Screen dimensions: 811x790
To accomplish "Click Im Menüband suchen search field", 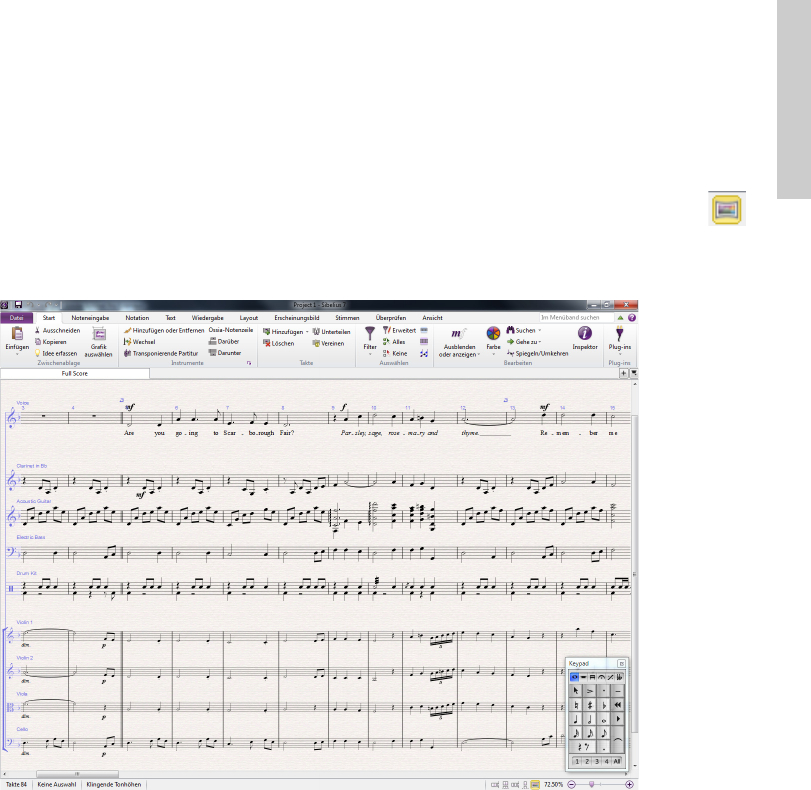I will [x=576, y=318].
